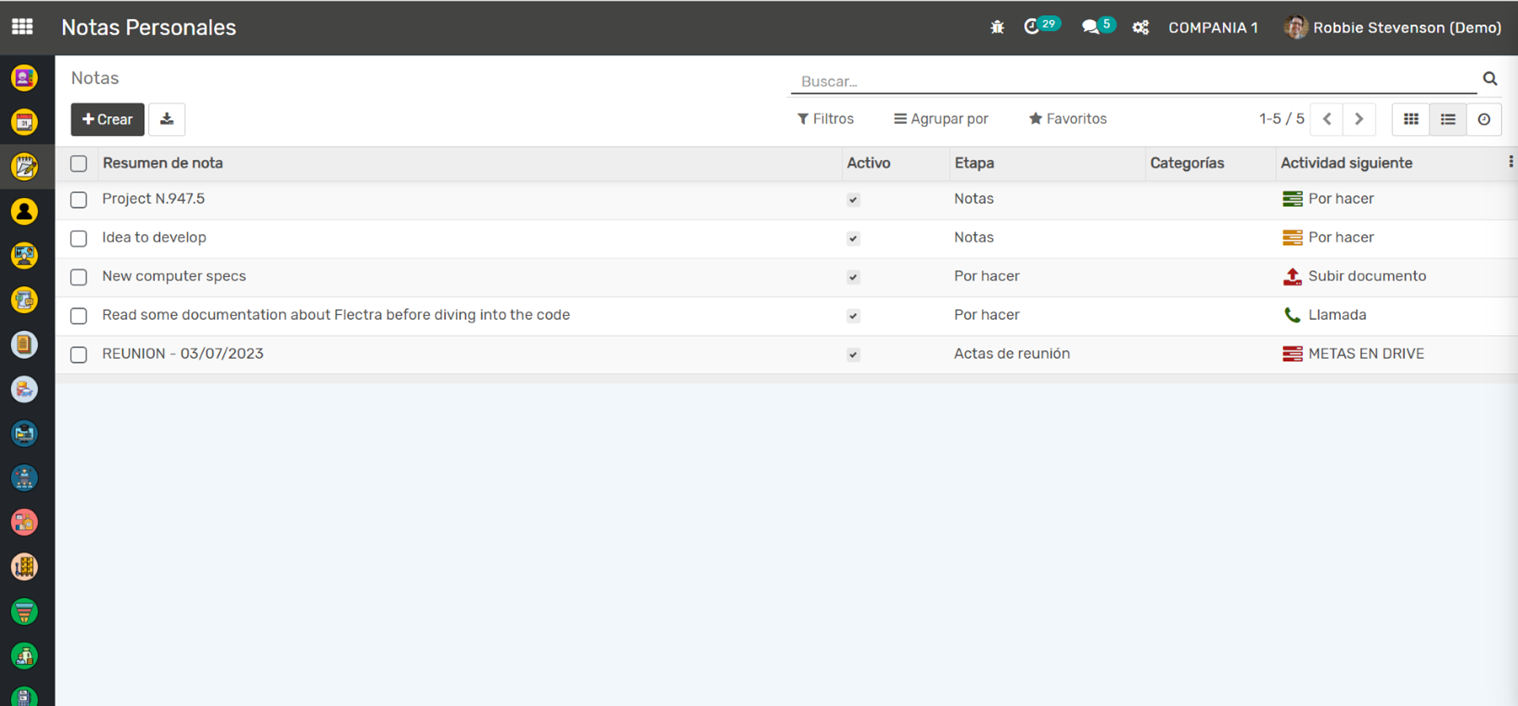
Task: Open Robbie Stevenson user menu
Action: (x=1393, y=28)
